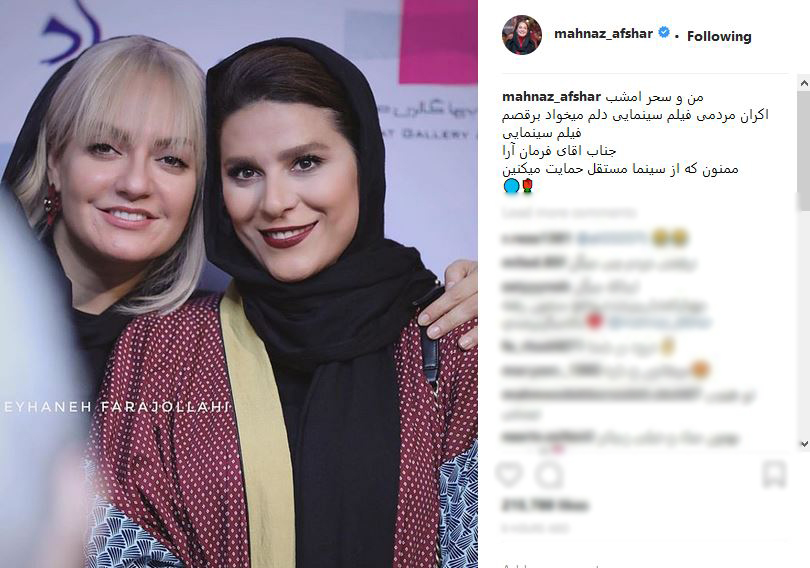Like the post with the heart icon
The image size is (810, 568).
[510, 475]
